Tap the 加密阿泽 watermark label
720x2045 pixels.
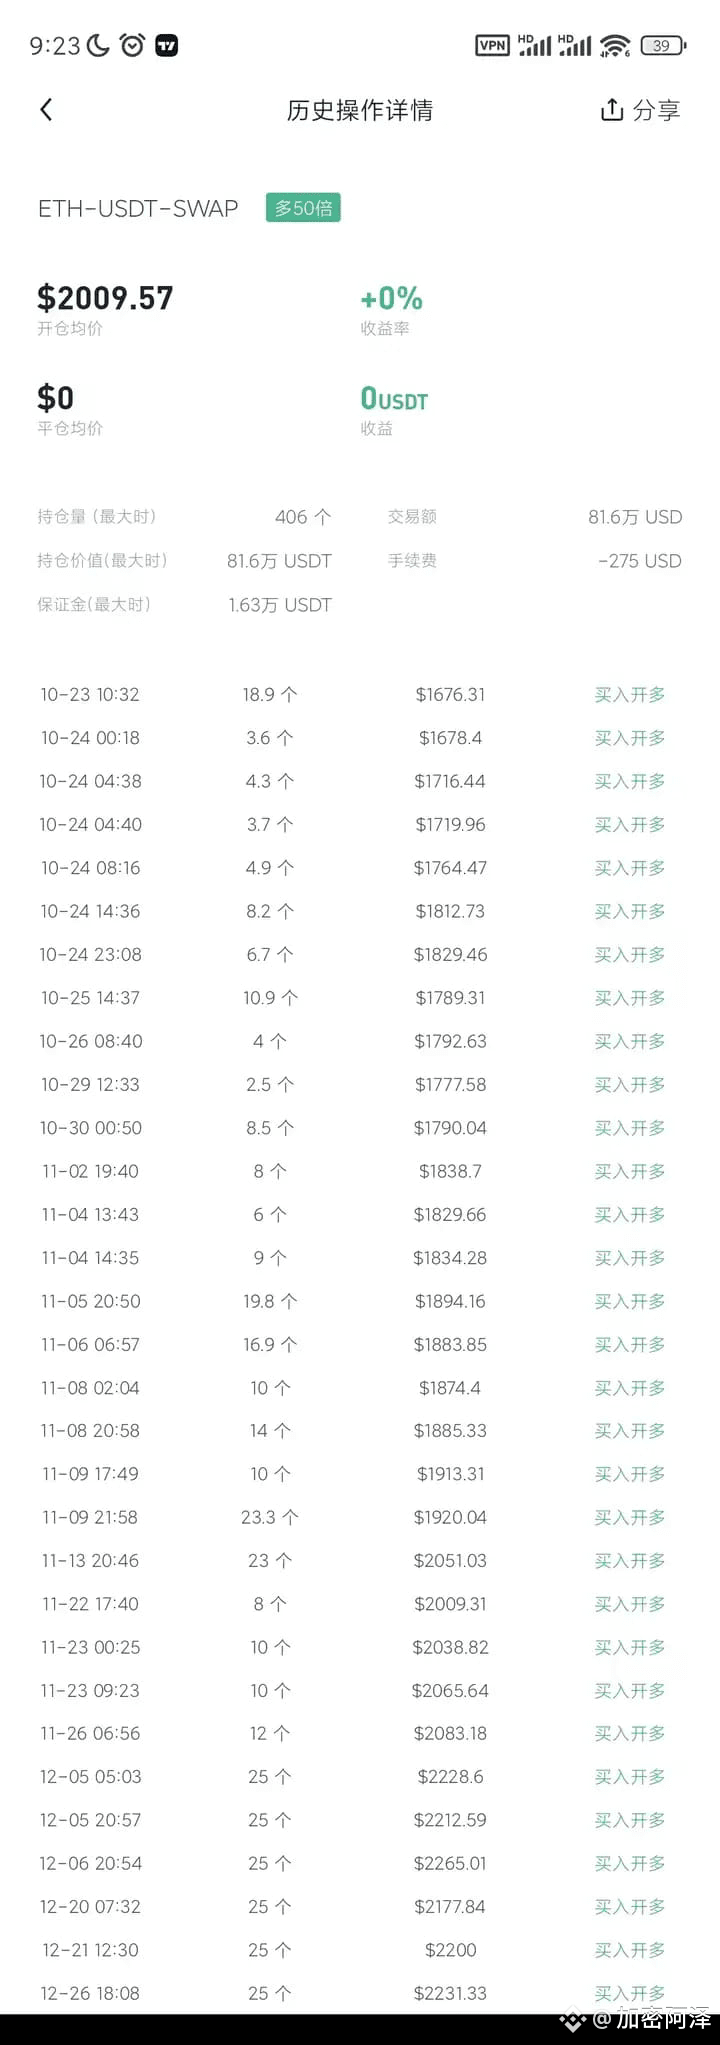(x=663, y=2019)
